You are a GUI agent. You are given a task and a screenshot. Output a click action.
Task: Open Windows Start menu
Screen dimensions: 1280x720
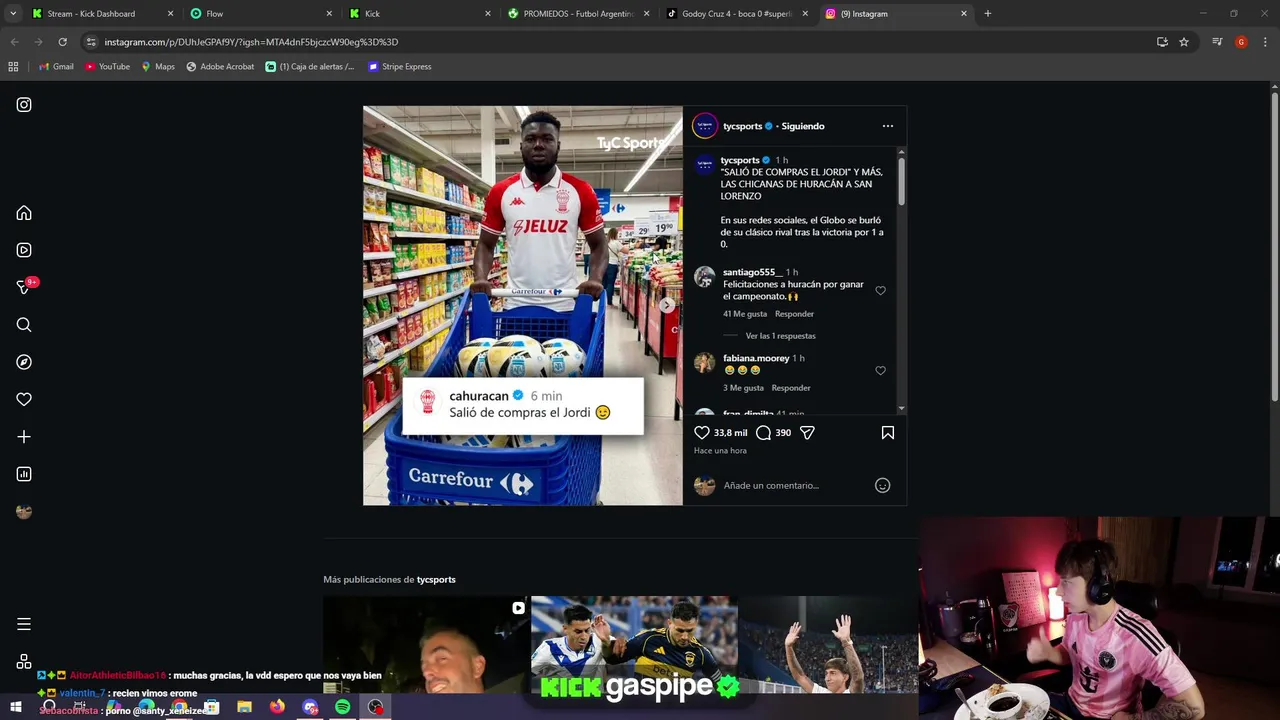(x=15, y=707)
